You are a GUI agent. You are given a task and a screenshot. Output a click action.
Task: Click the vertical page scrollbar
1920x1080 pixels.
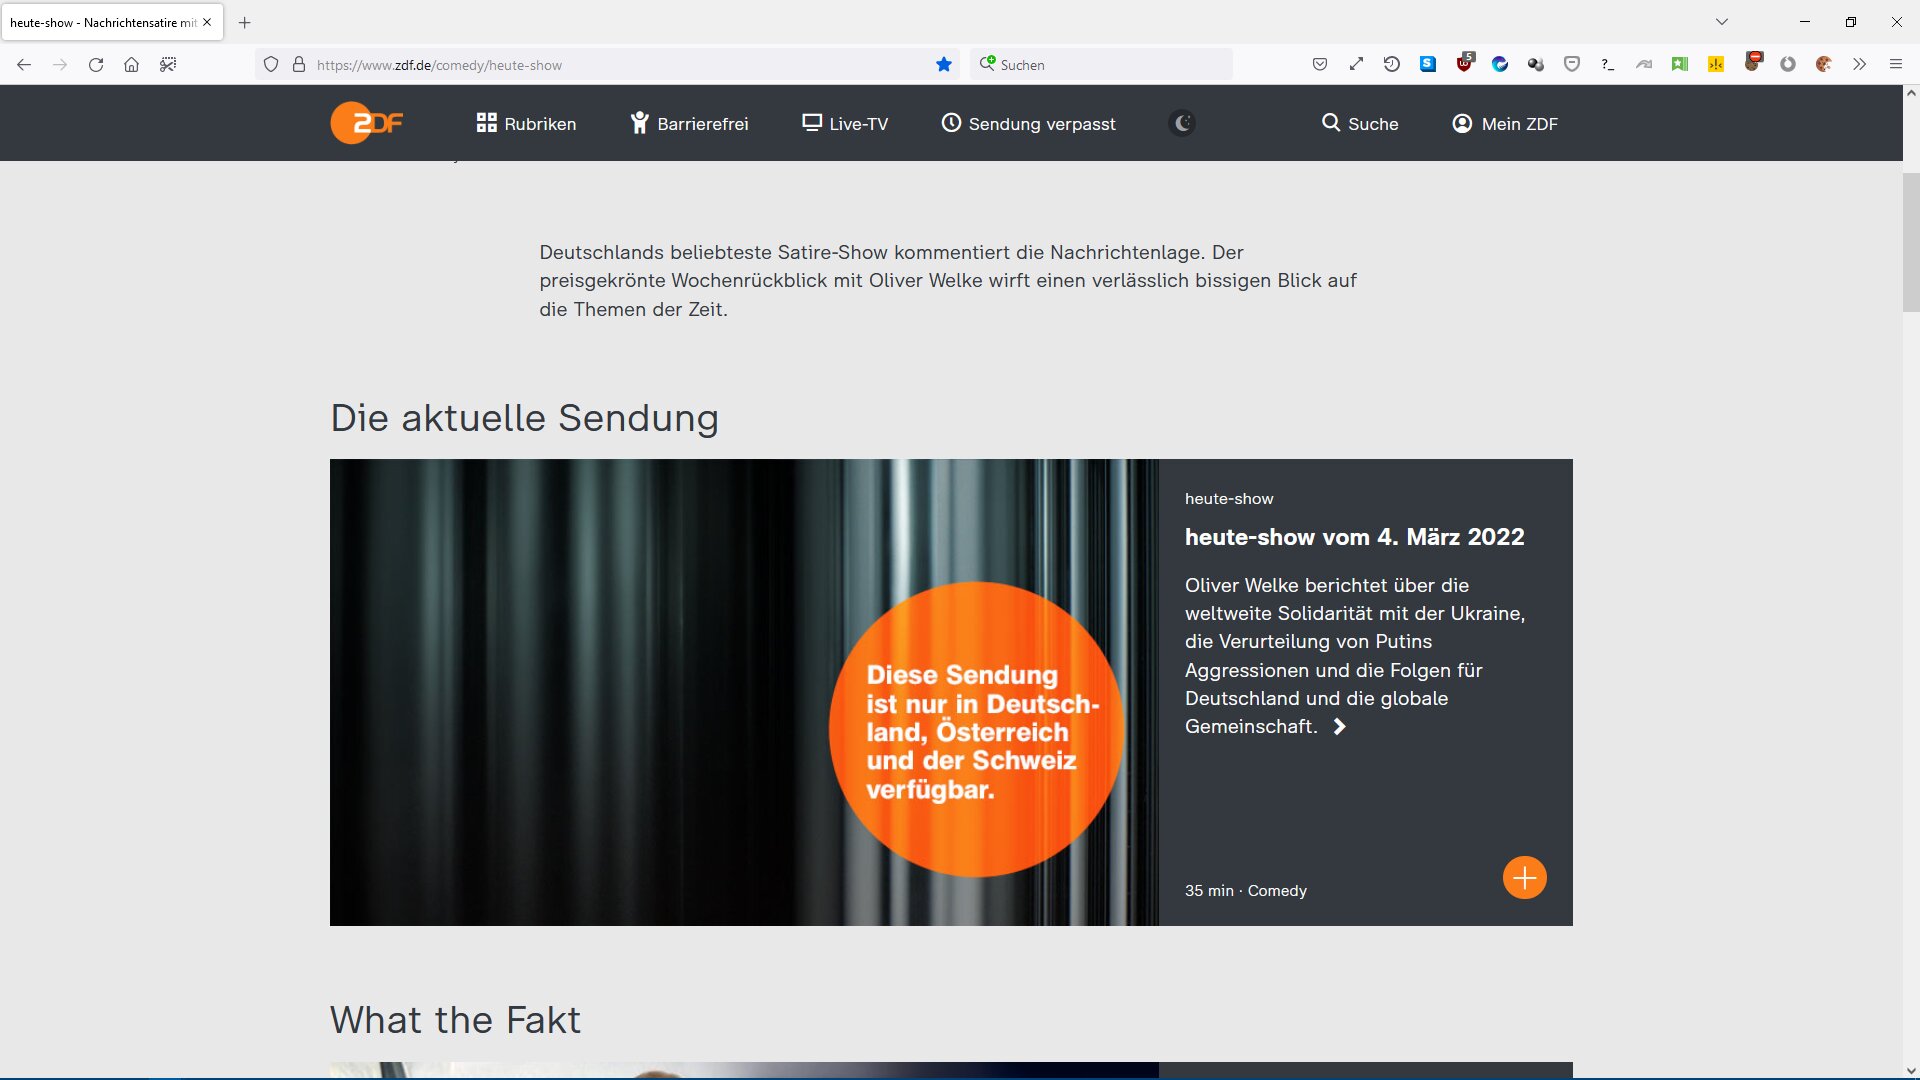point(1910,243)
